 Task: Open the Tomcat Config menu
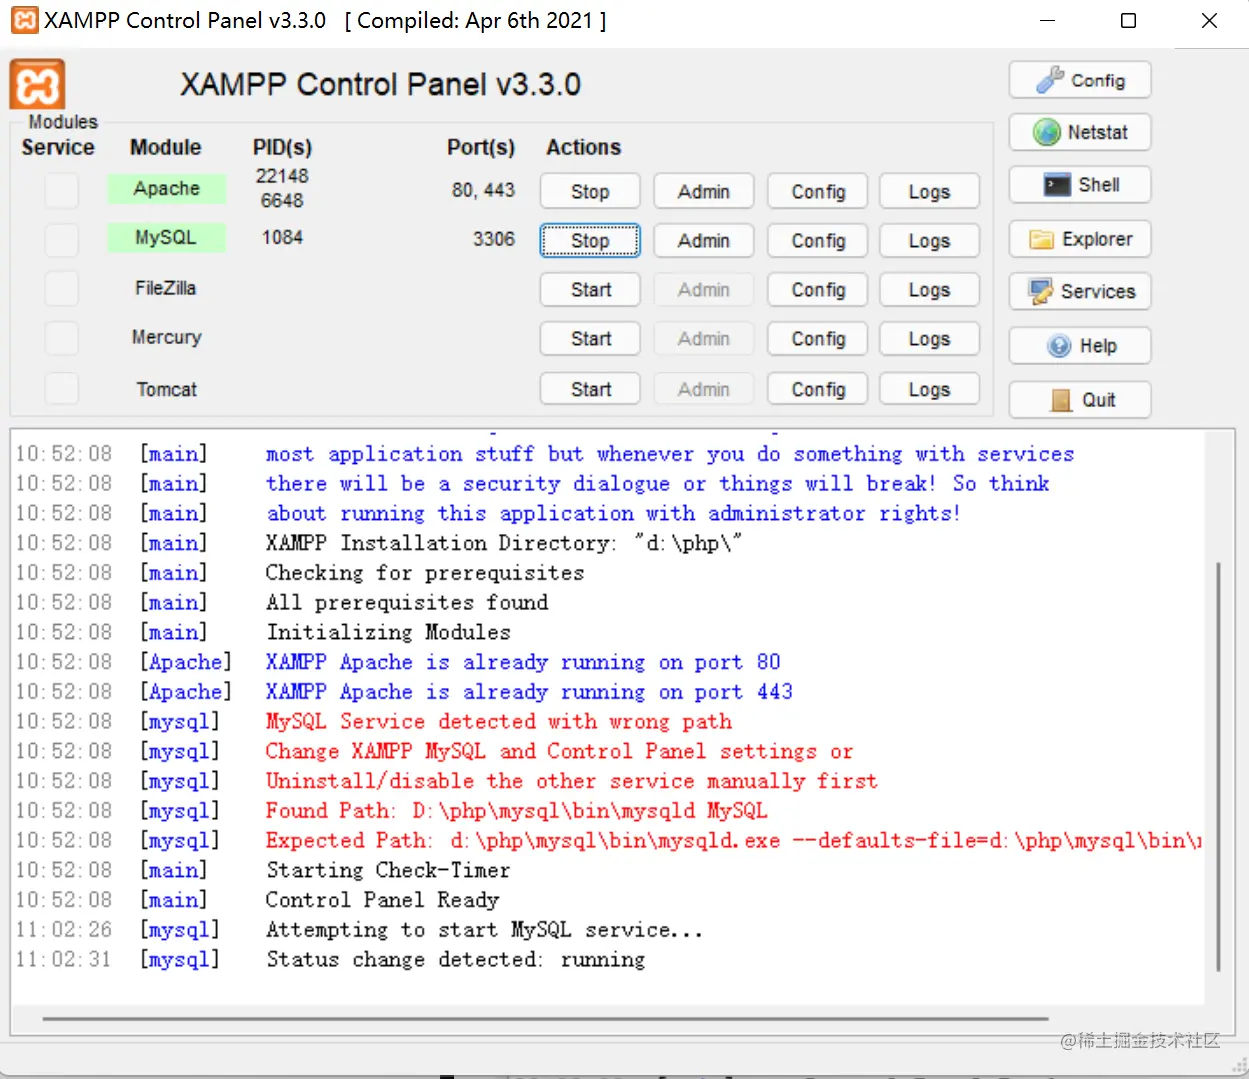[818, 389]
